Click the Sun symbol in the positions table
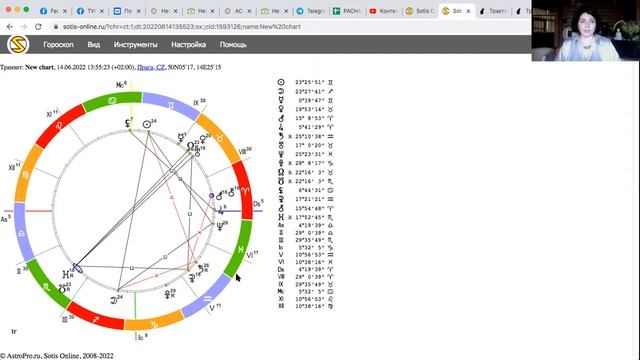 (x=281, y=82)
